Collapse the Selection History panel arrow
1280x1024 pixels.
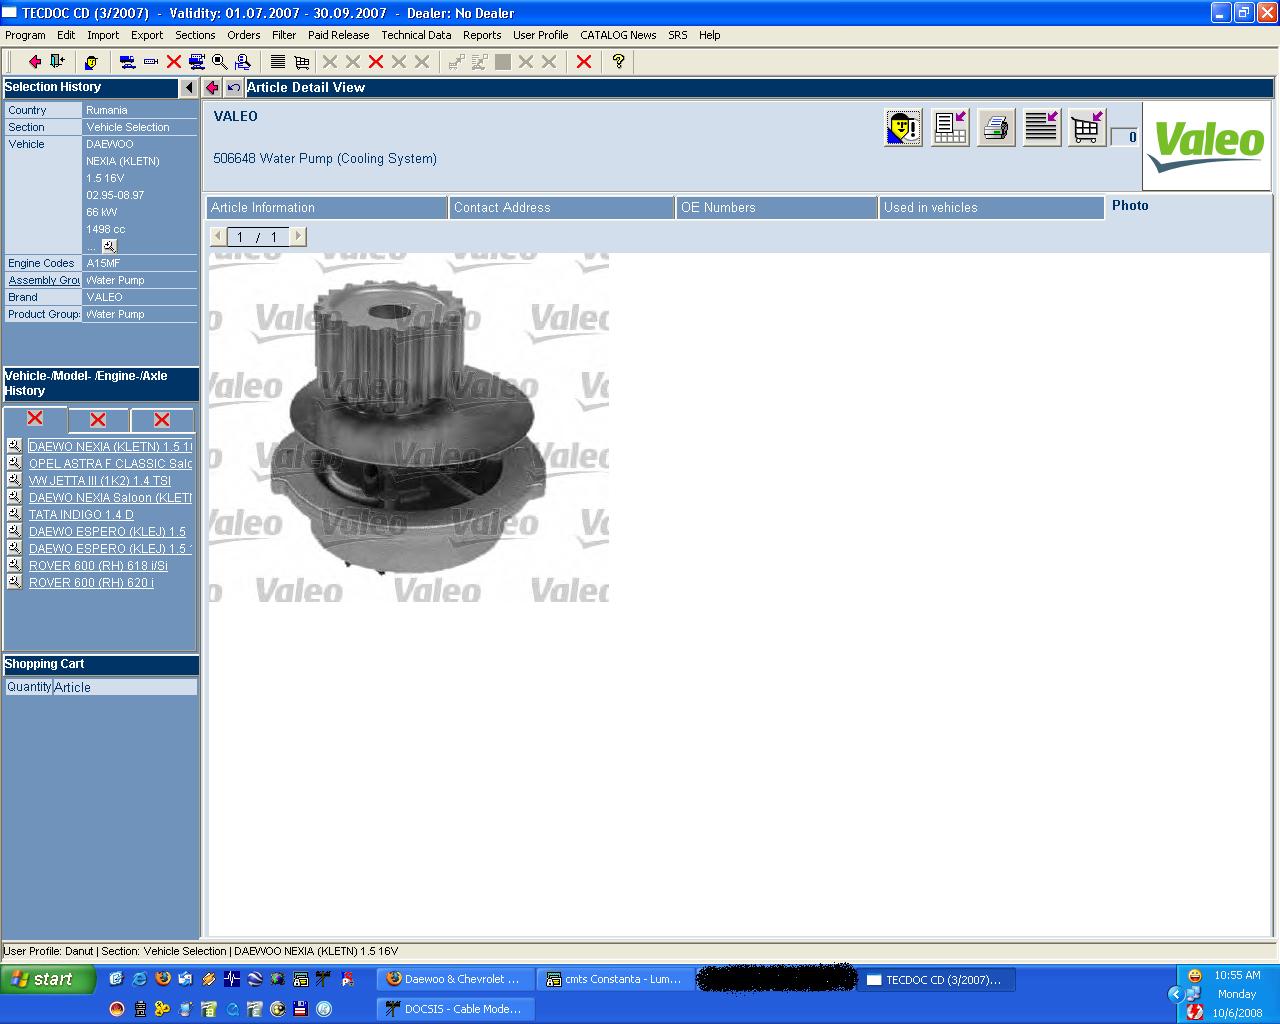click(188, 88)
